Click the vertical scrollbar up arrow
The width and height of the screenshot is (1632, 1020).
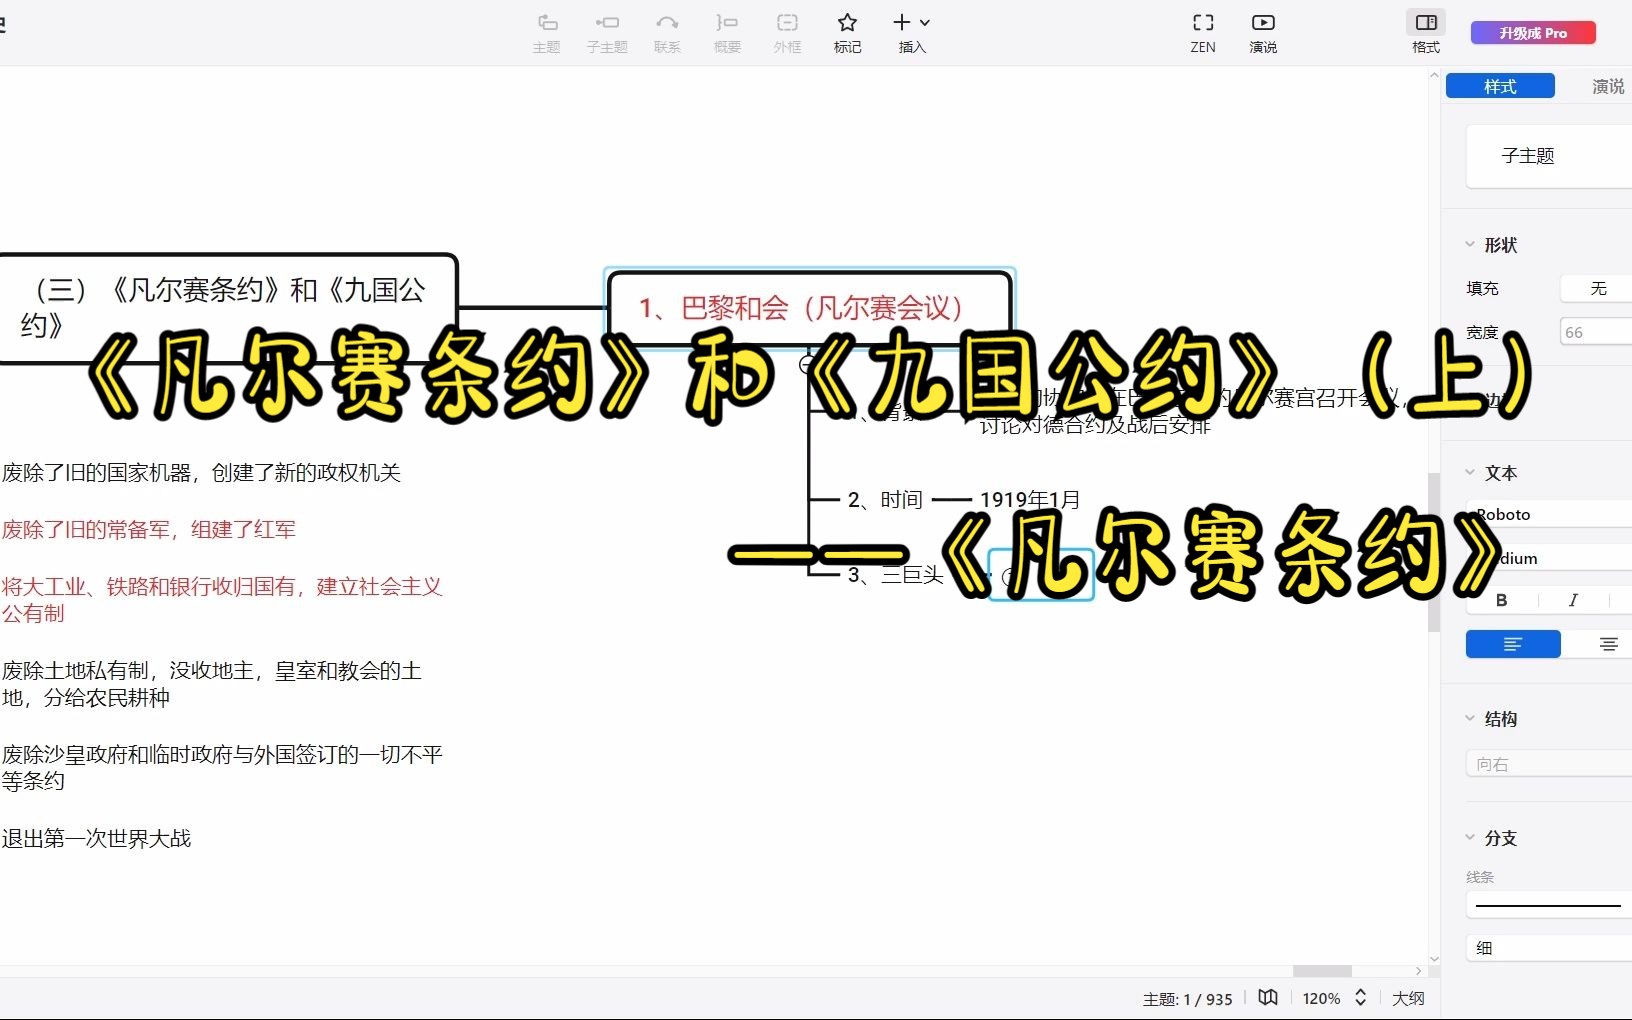click(1434, 75)
